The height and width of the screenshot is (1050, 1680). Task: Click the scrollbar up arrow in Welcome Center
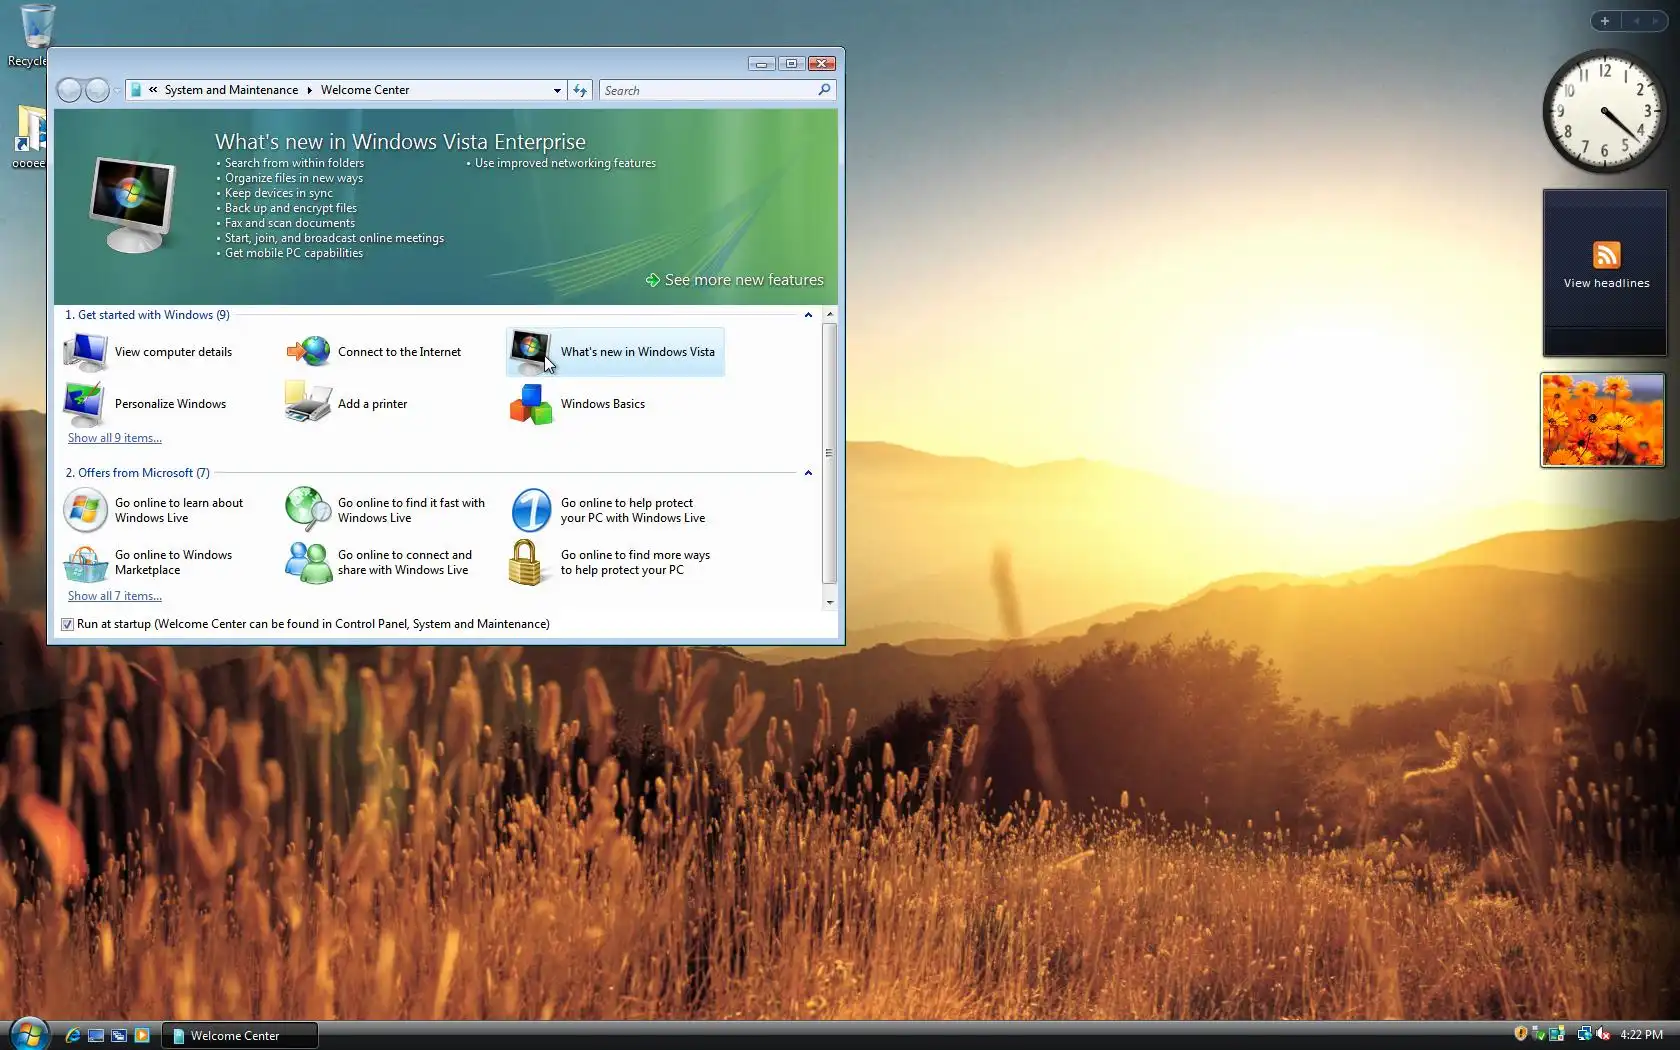point(829,315)
